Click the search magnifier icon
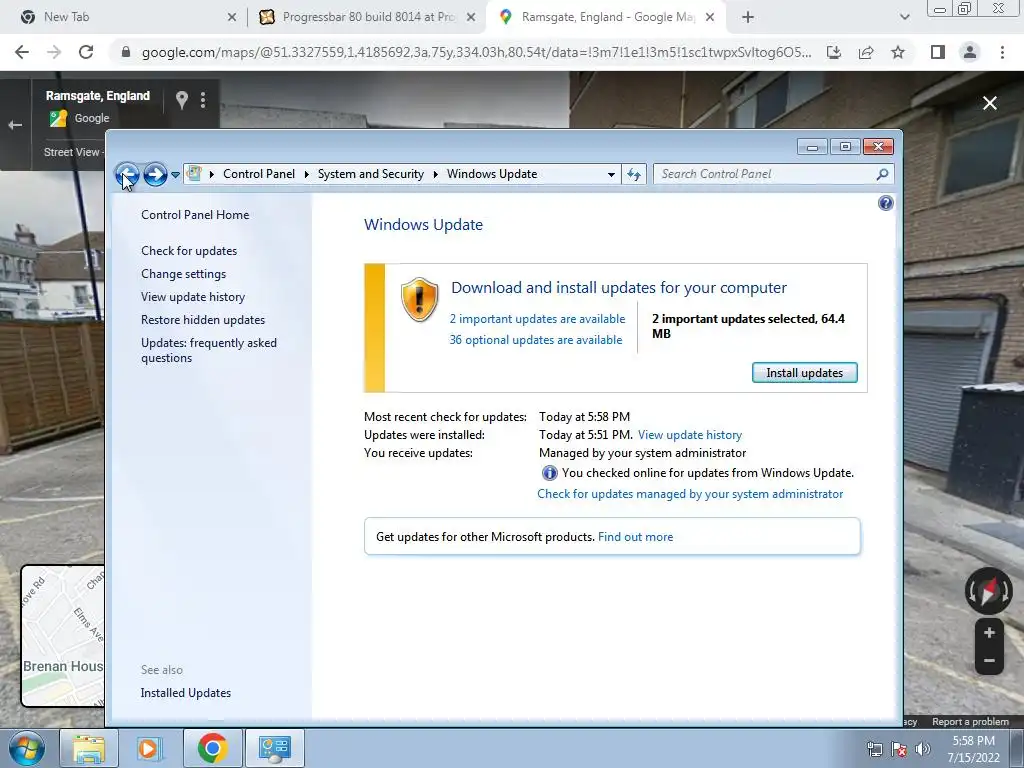 point(883,174)
